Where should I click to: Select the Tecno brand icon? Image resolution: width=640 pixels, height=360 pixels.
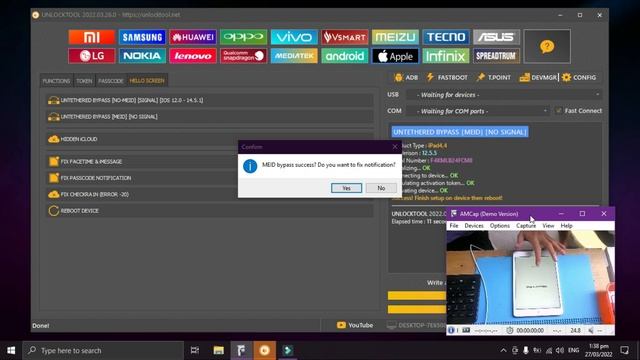coord(446,37)
